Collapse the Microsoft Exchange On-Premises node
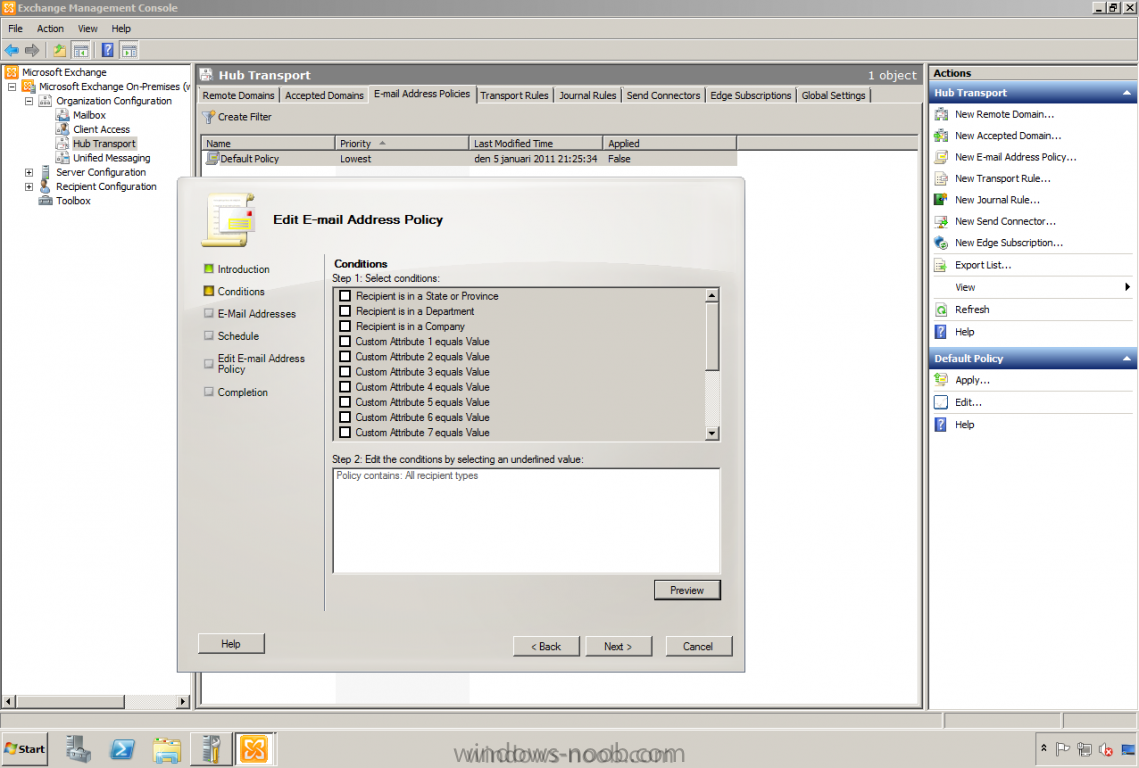The width and height of the screenshot is (1139, 768). 12,86
